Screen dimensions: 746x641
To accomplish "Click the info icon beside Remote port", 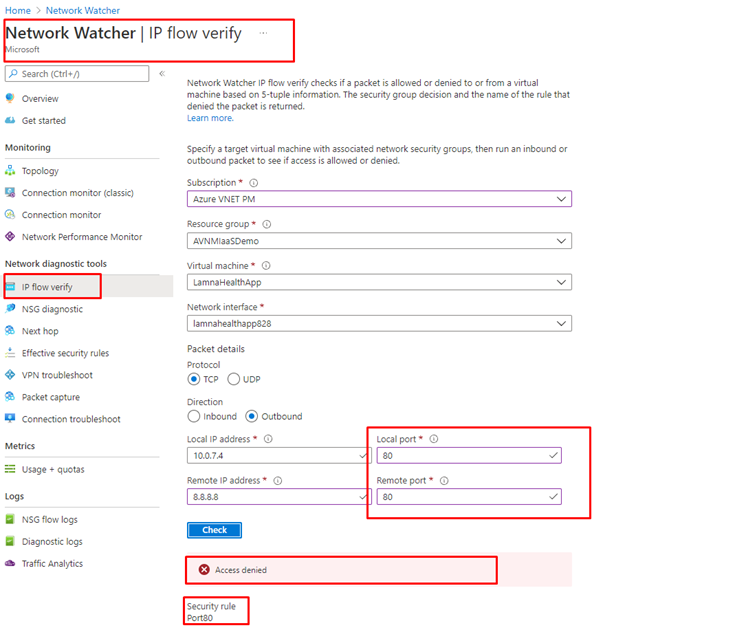I will (x=444, y=481).
